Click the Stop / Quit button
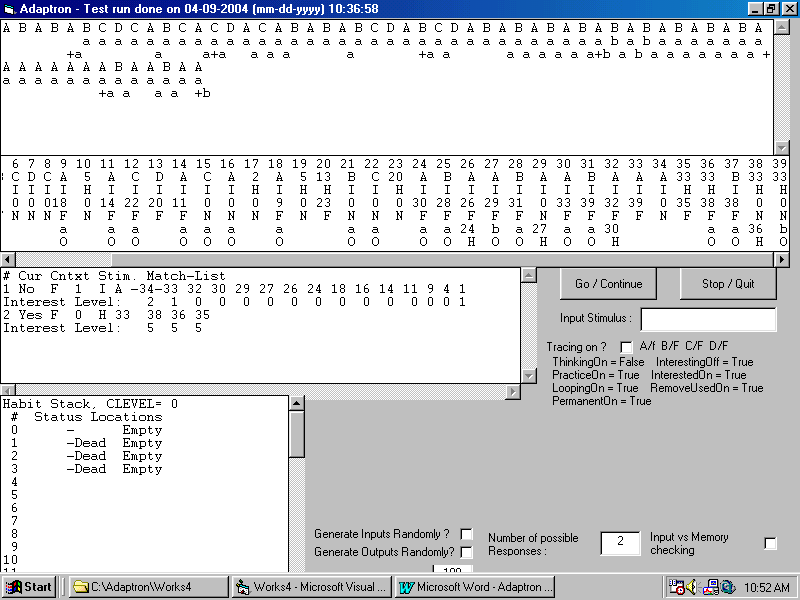The width and height of the screenshot is (800, 600). 728,284
